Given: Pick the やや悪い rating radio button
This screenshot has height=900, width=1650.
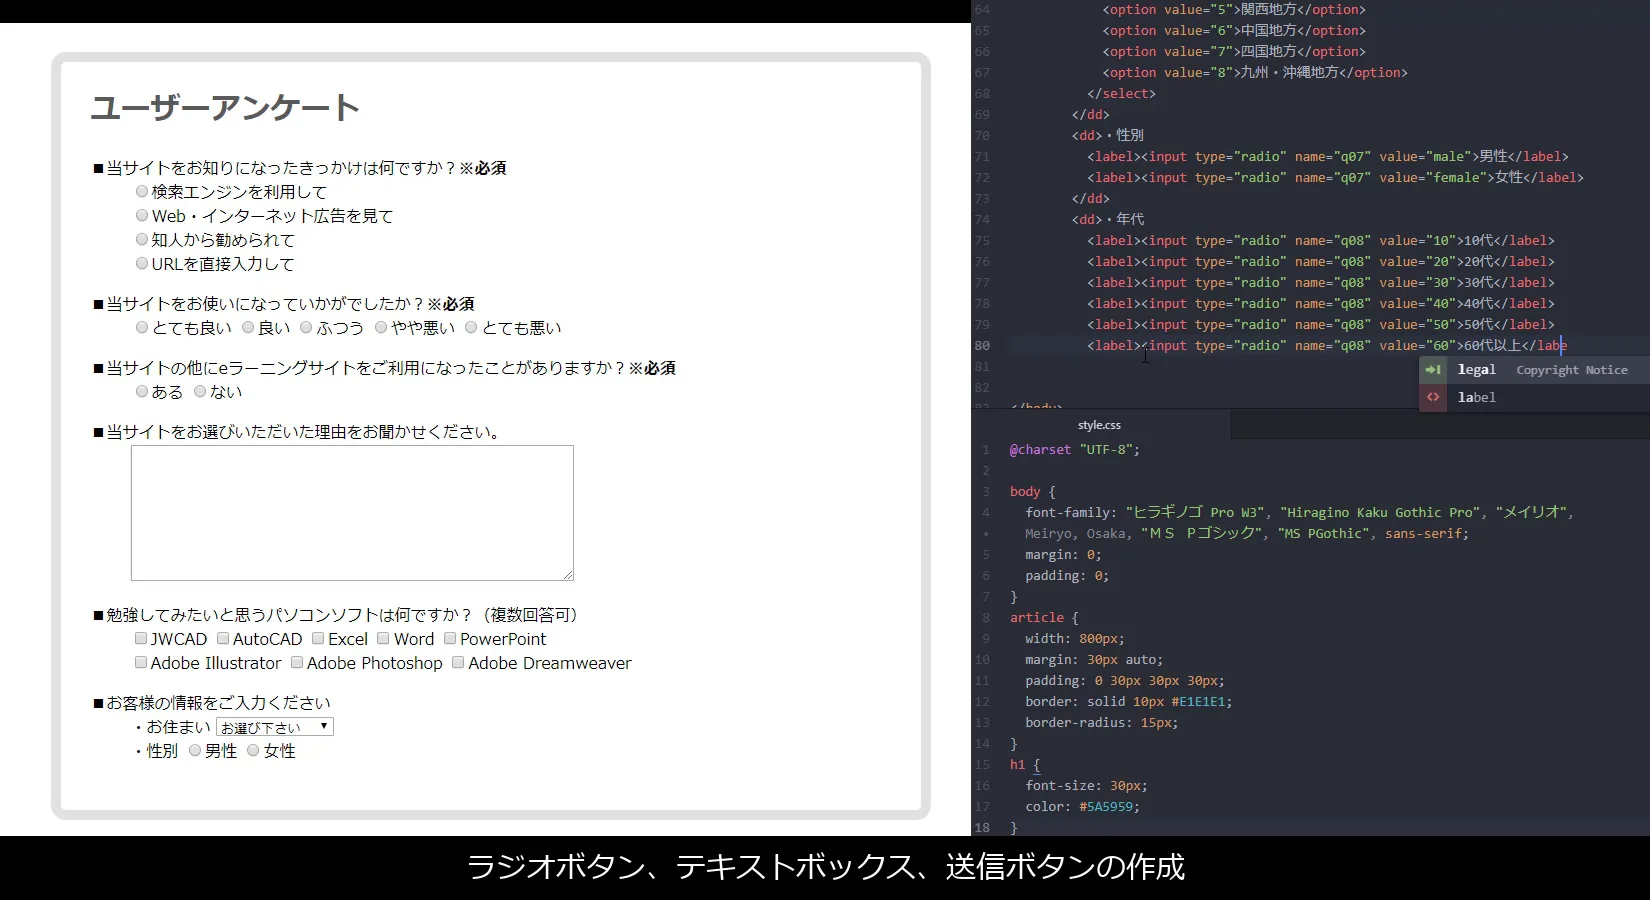Looking at the screenshot, I should coord(381,327).
